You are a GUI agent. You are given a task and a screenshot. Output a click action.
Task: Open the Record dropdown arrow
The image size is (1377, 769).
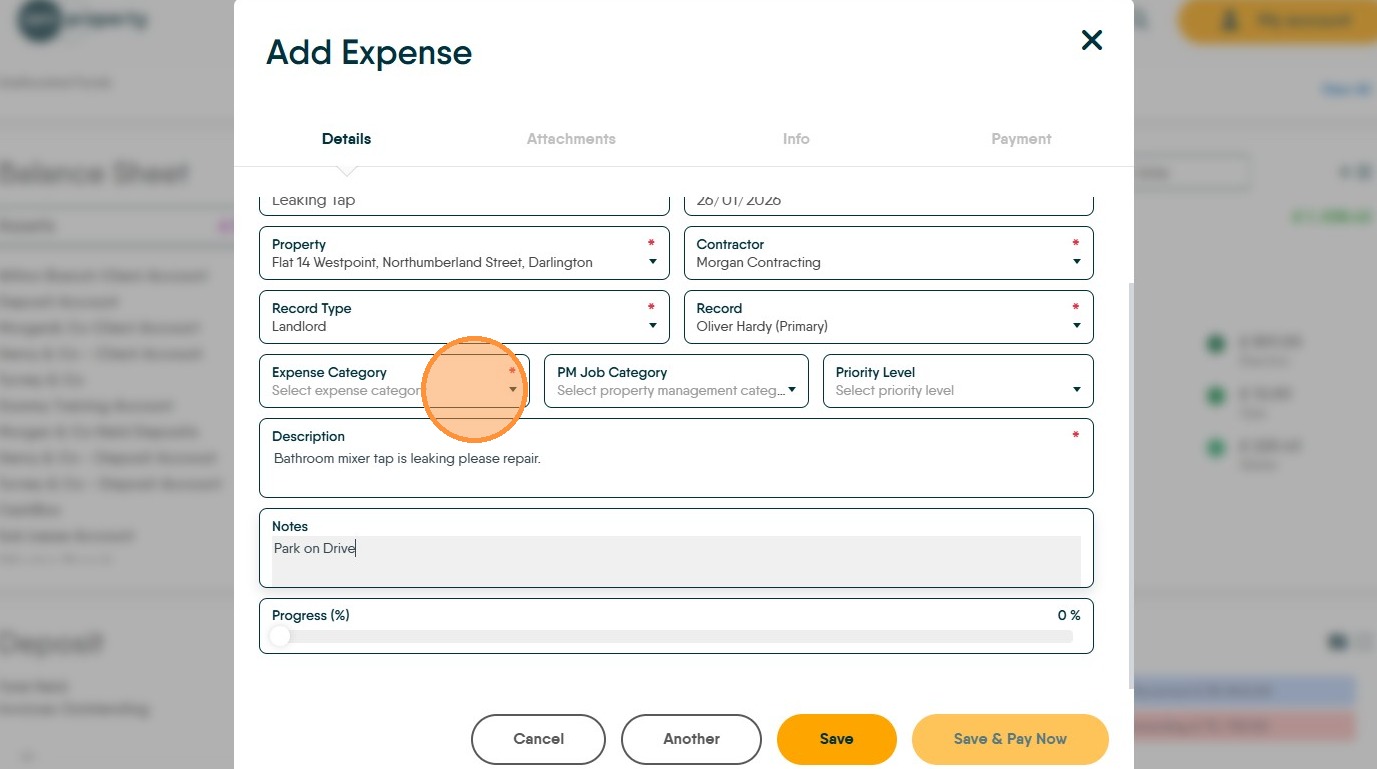pos(1076,326)
